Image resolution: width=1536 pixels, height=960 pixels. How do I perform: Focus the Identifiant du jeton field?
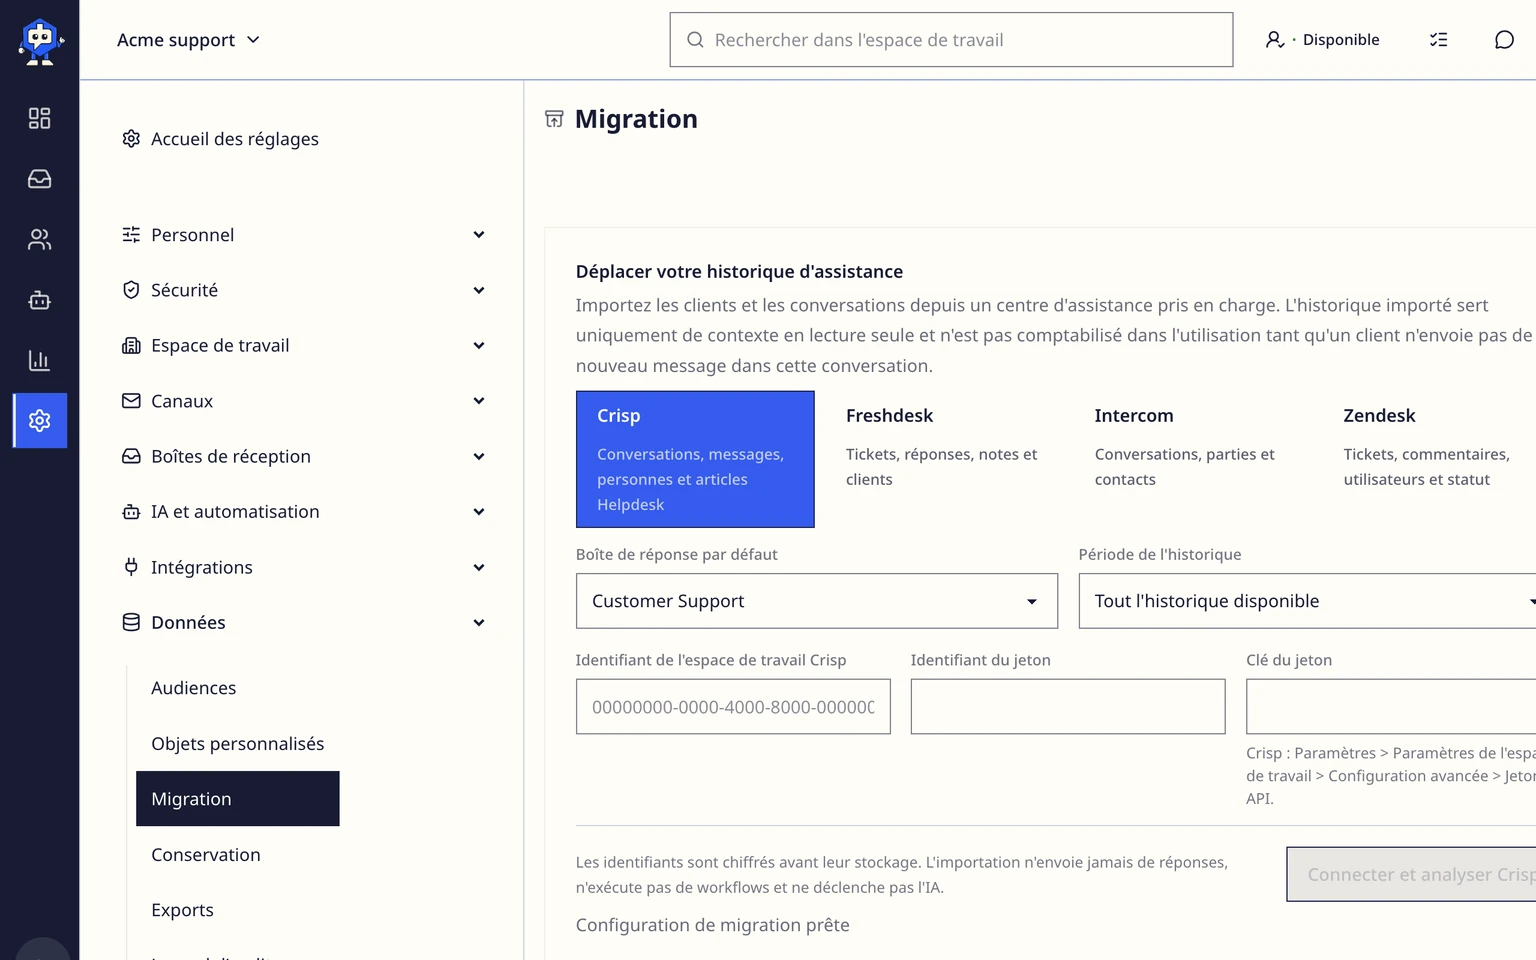point(1068,707)
